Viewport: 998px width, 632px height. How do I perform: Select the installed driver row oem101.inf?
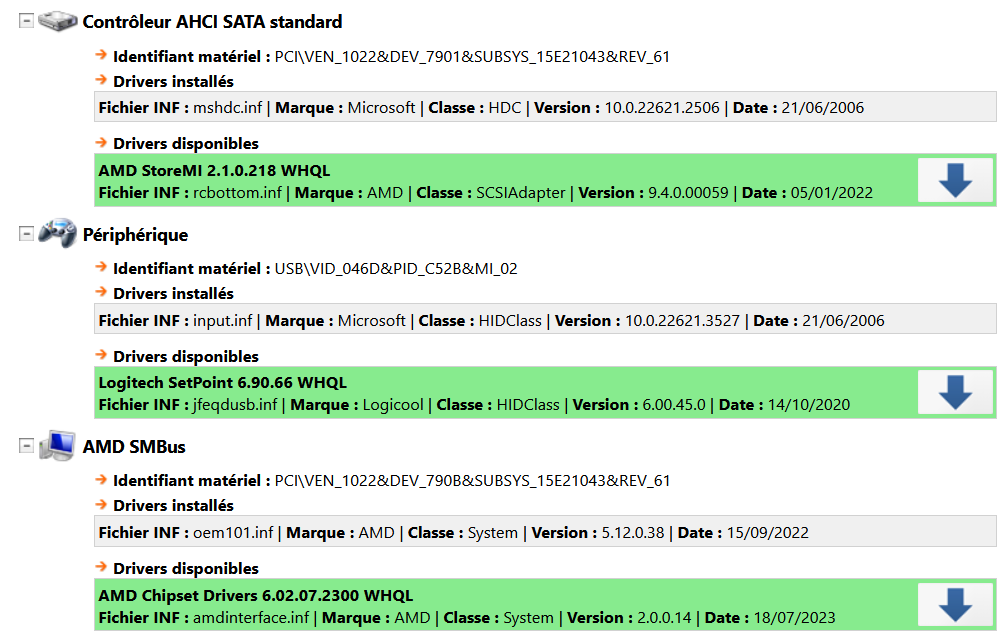(x=545, y=532)
